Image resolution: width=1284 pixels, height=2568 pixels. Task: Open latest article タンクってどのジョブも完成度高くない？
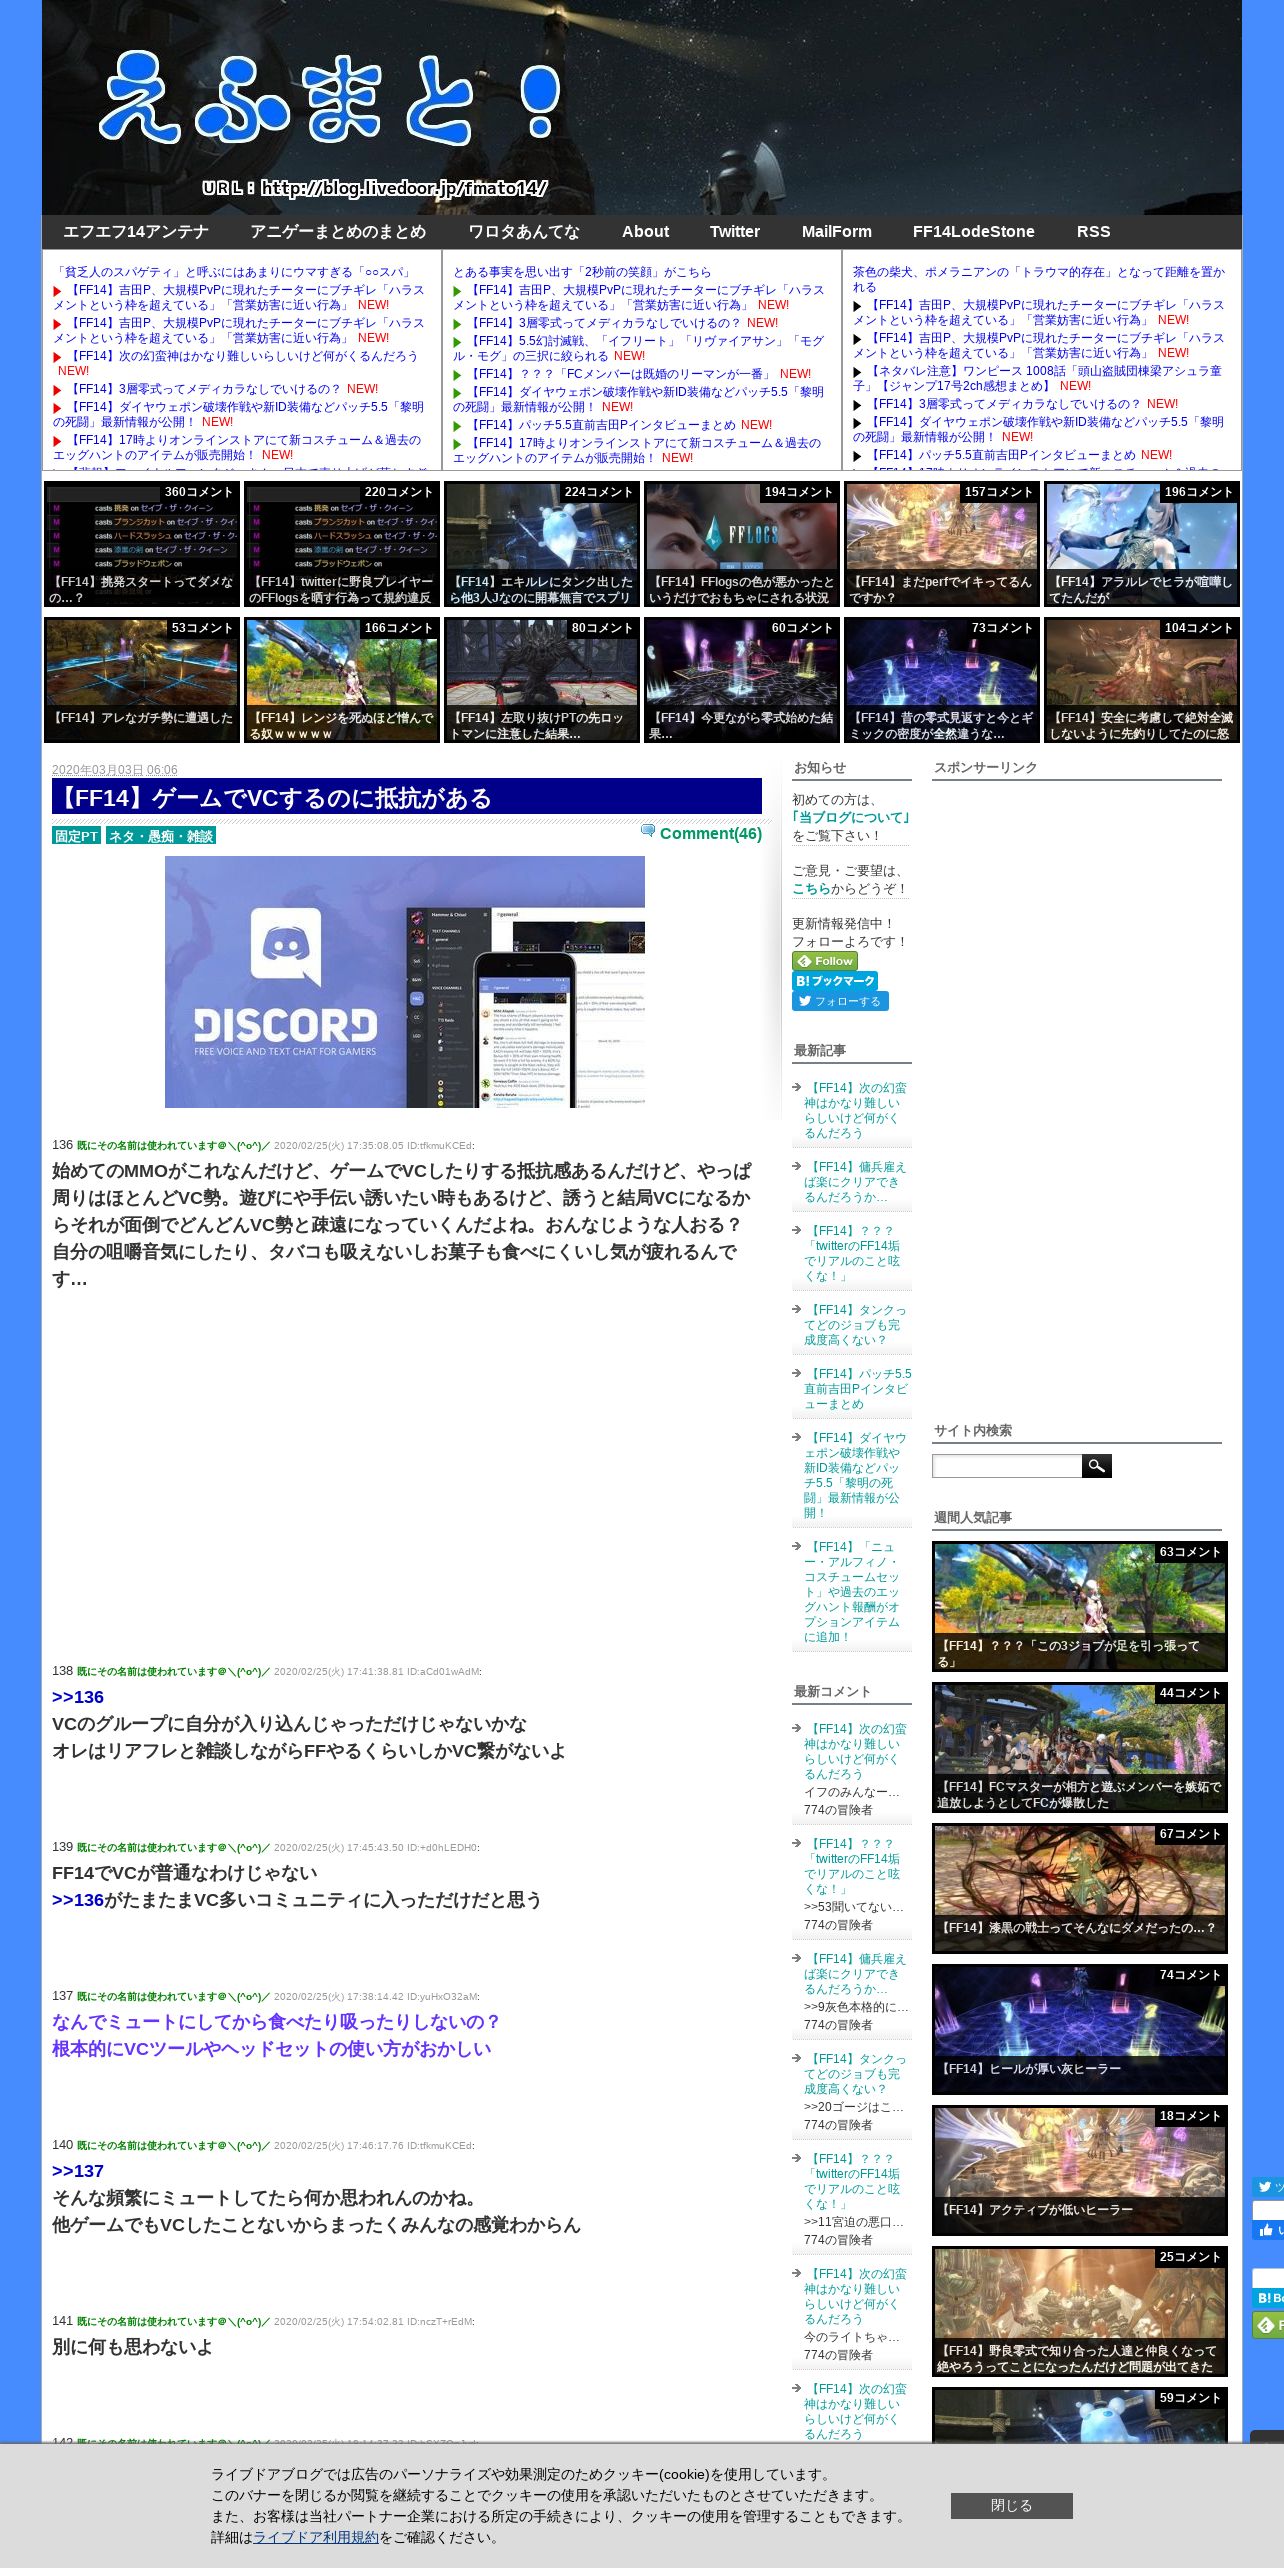(855, 1325)
